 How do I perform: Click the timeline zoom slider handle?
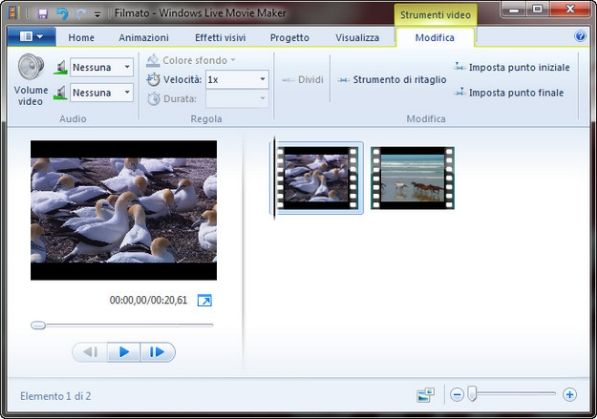coord(472,393)
